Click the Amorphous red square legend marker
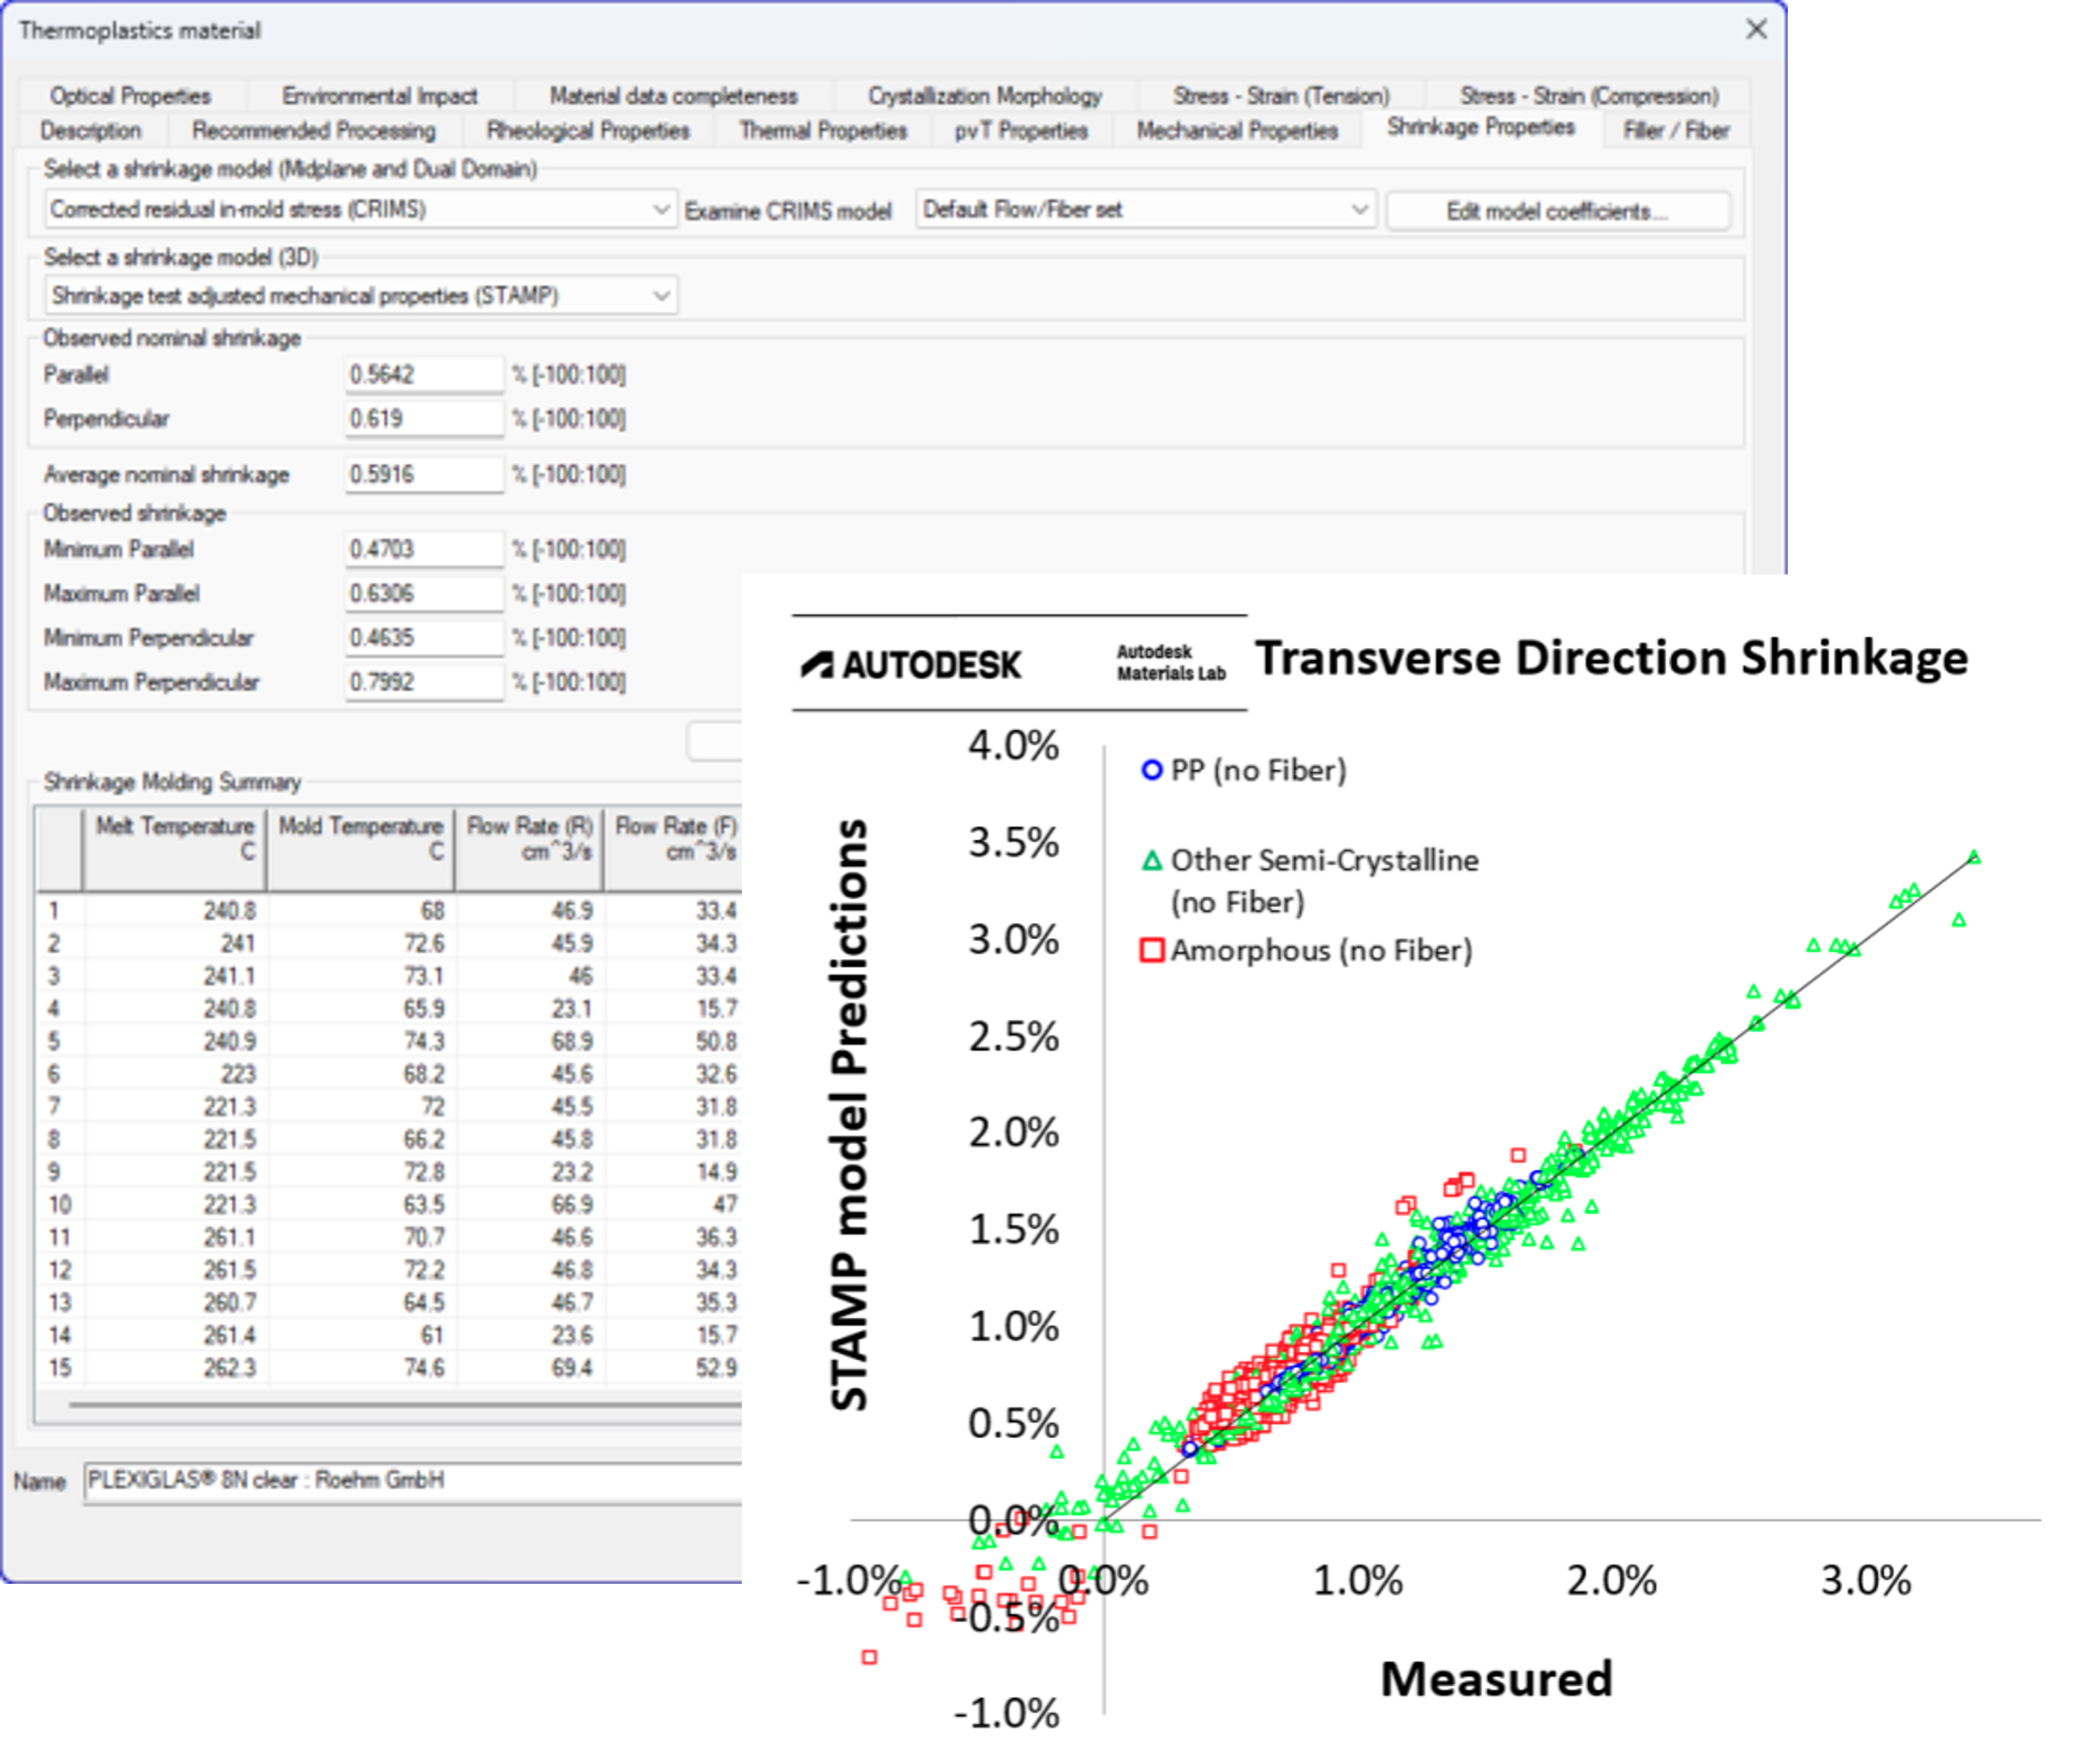 pos(1151,950)
